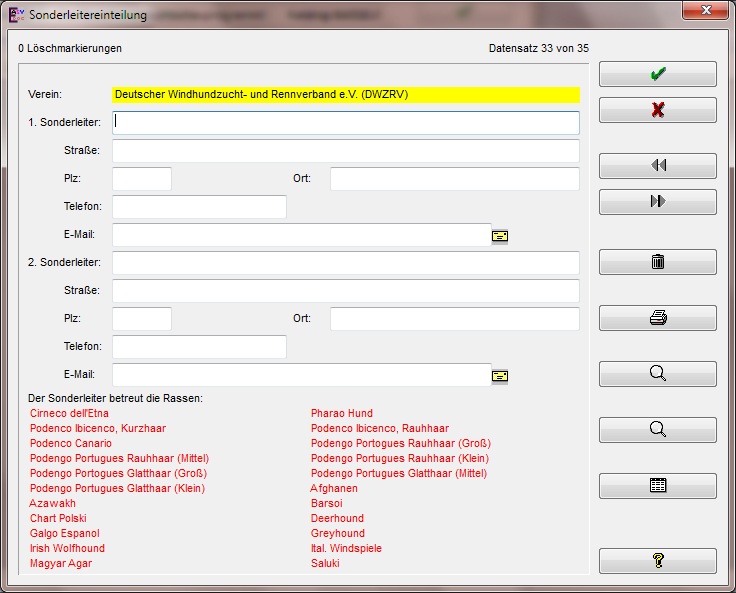Select breed Magyar Agar

(61, 563)
